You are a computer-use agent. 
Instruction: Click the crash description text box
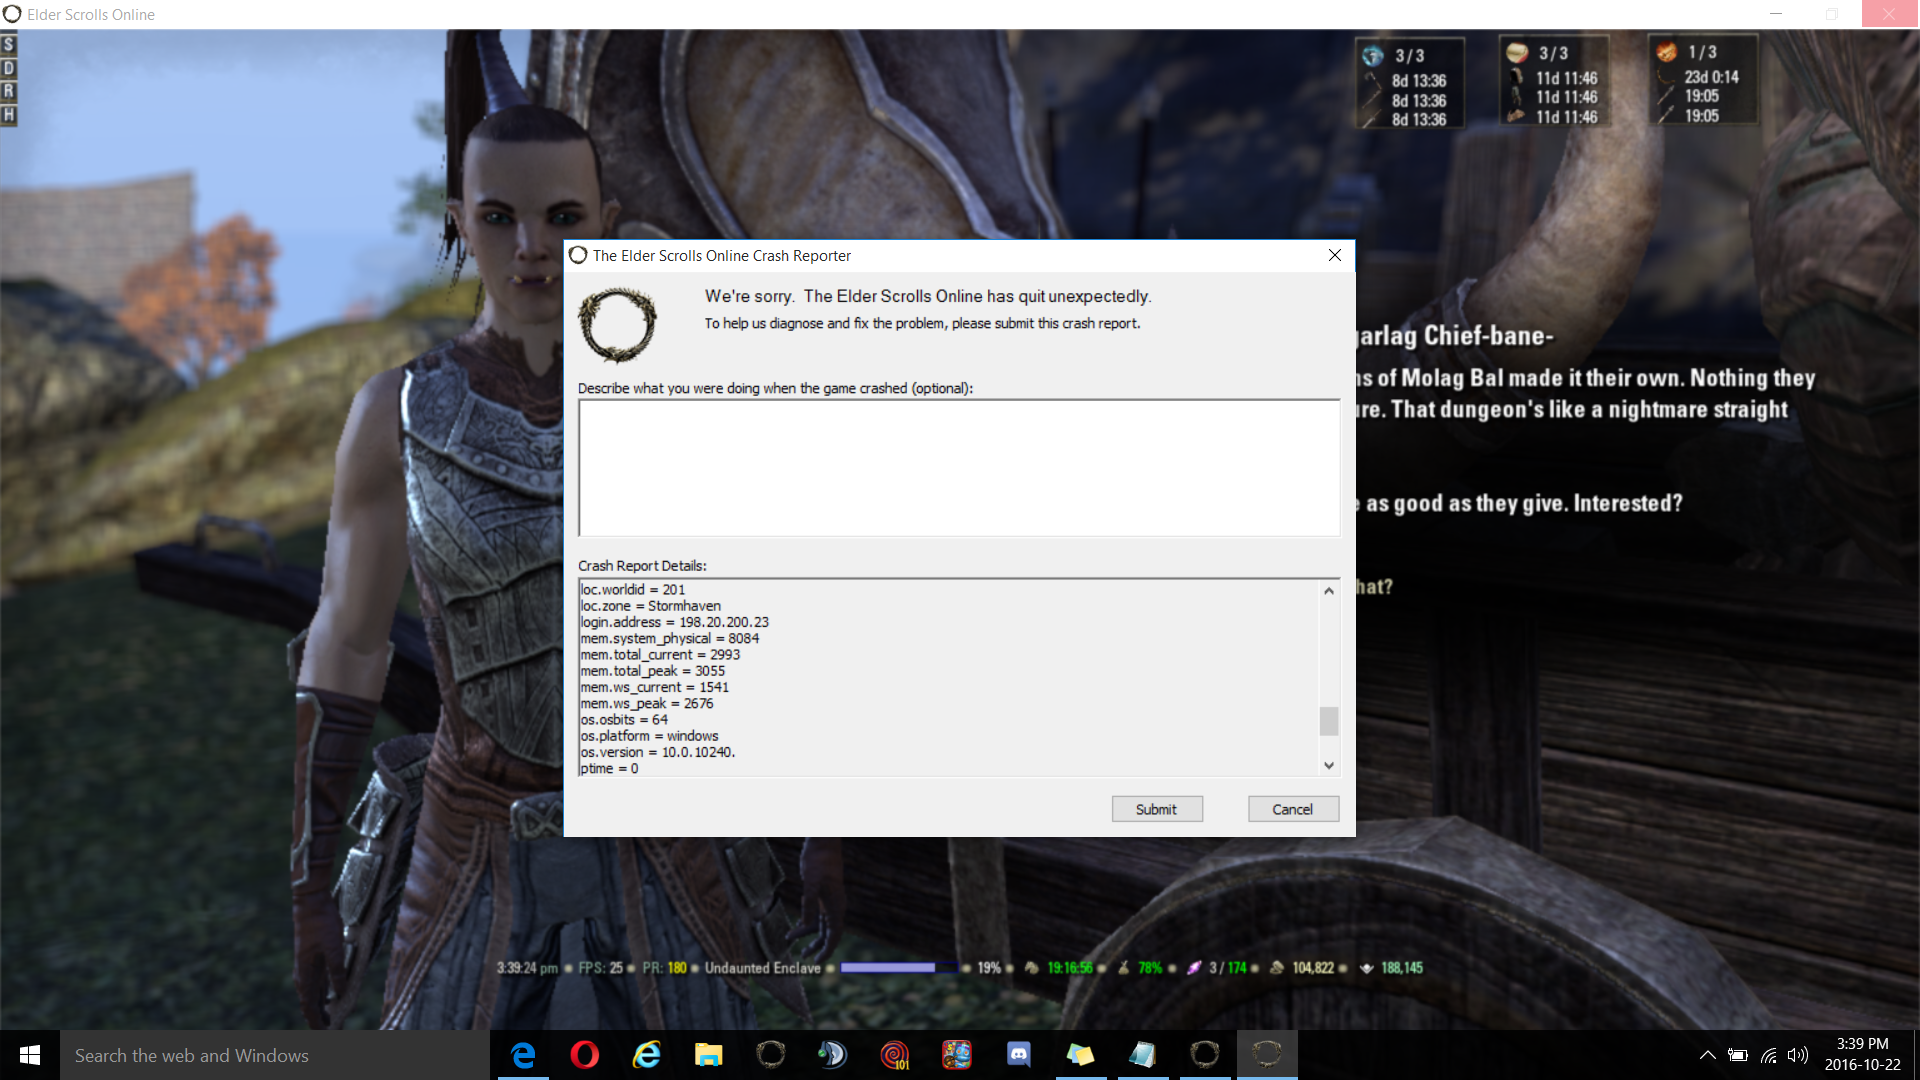958,468
